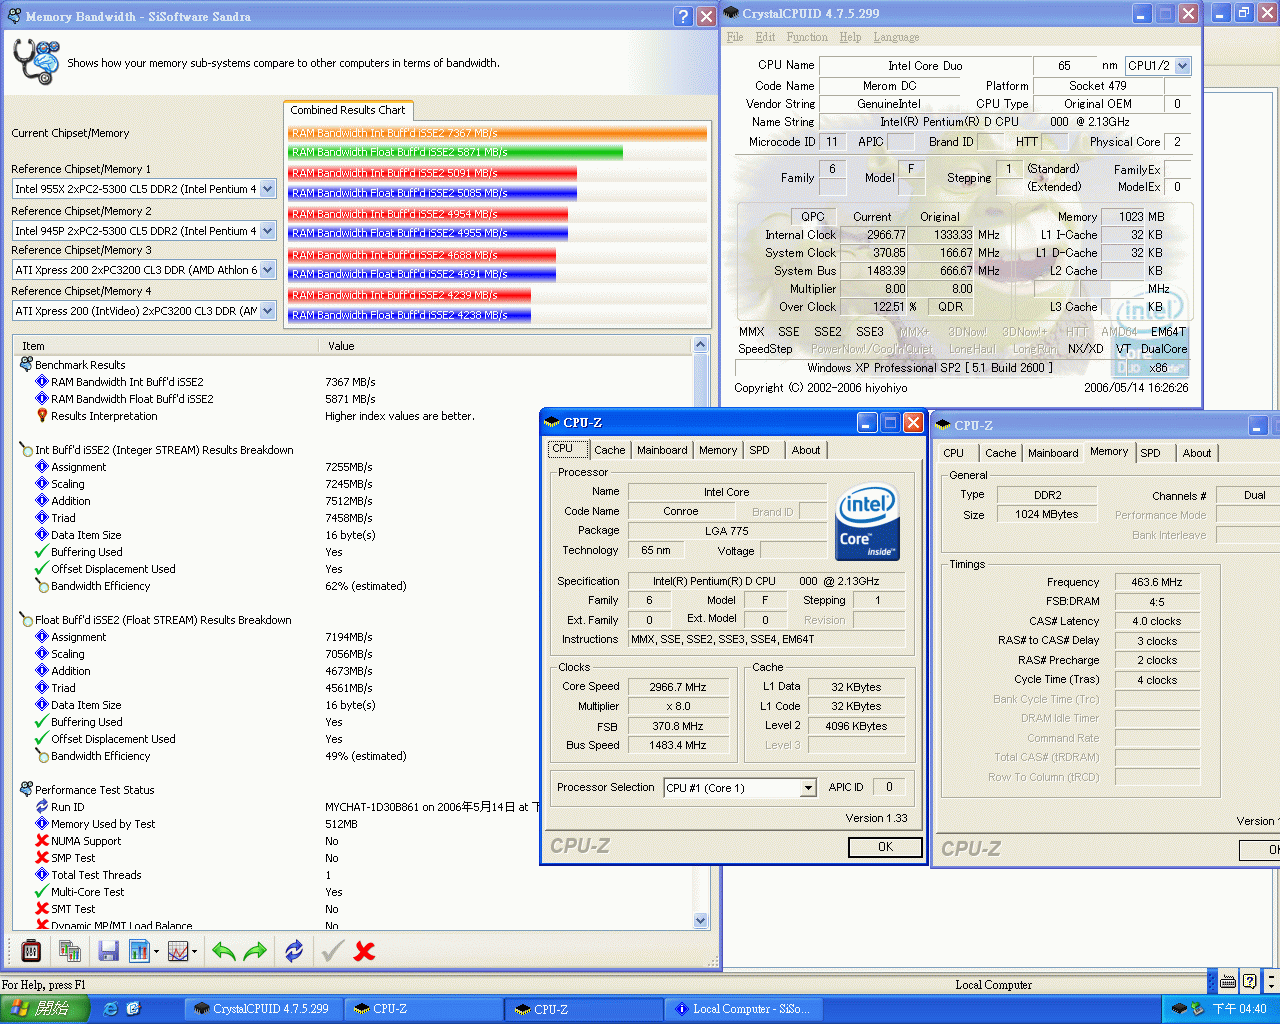Switch to SPD tab in front CPU-Z window
This screenshot has width=1280, height=1024.
(760, 450)
